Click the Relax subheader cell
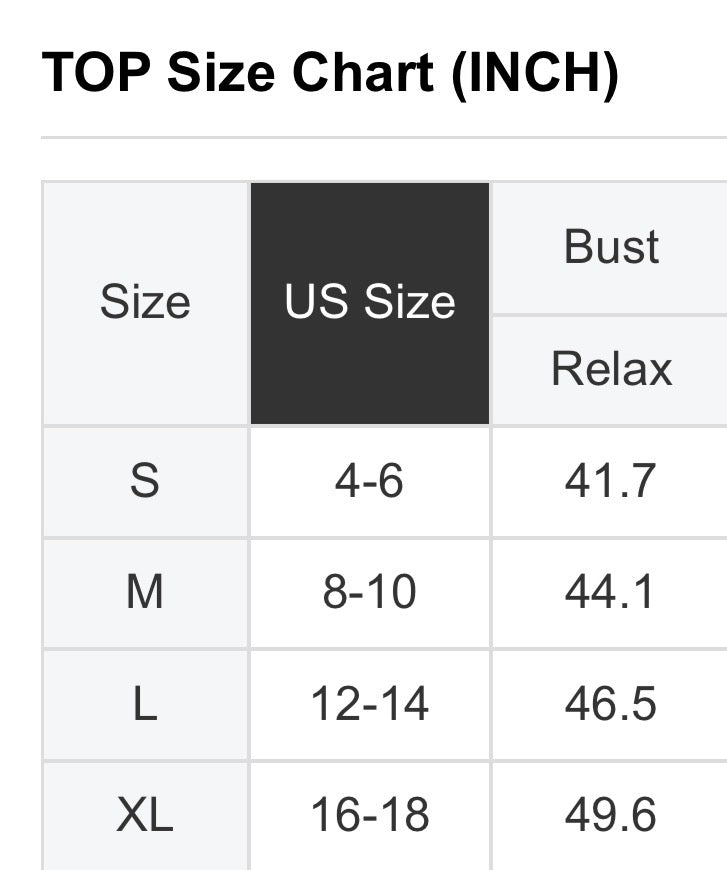Image resolution: width=727 pixels, height=870 pixels. (610, 369)
